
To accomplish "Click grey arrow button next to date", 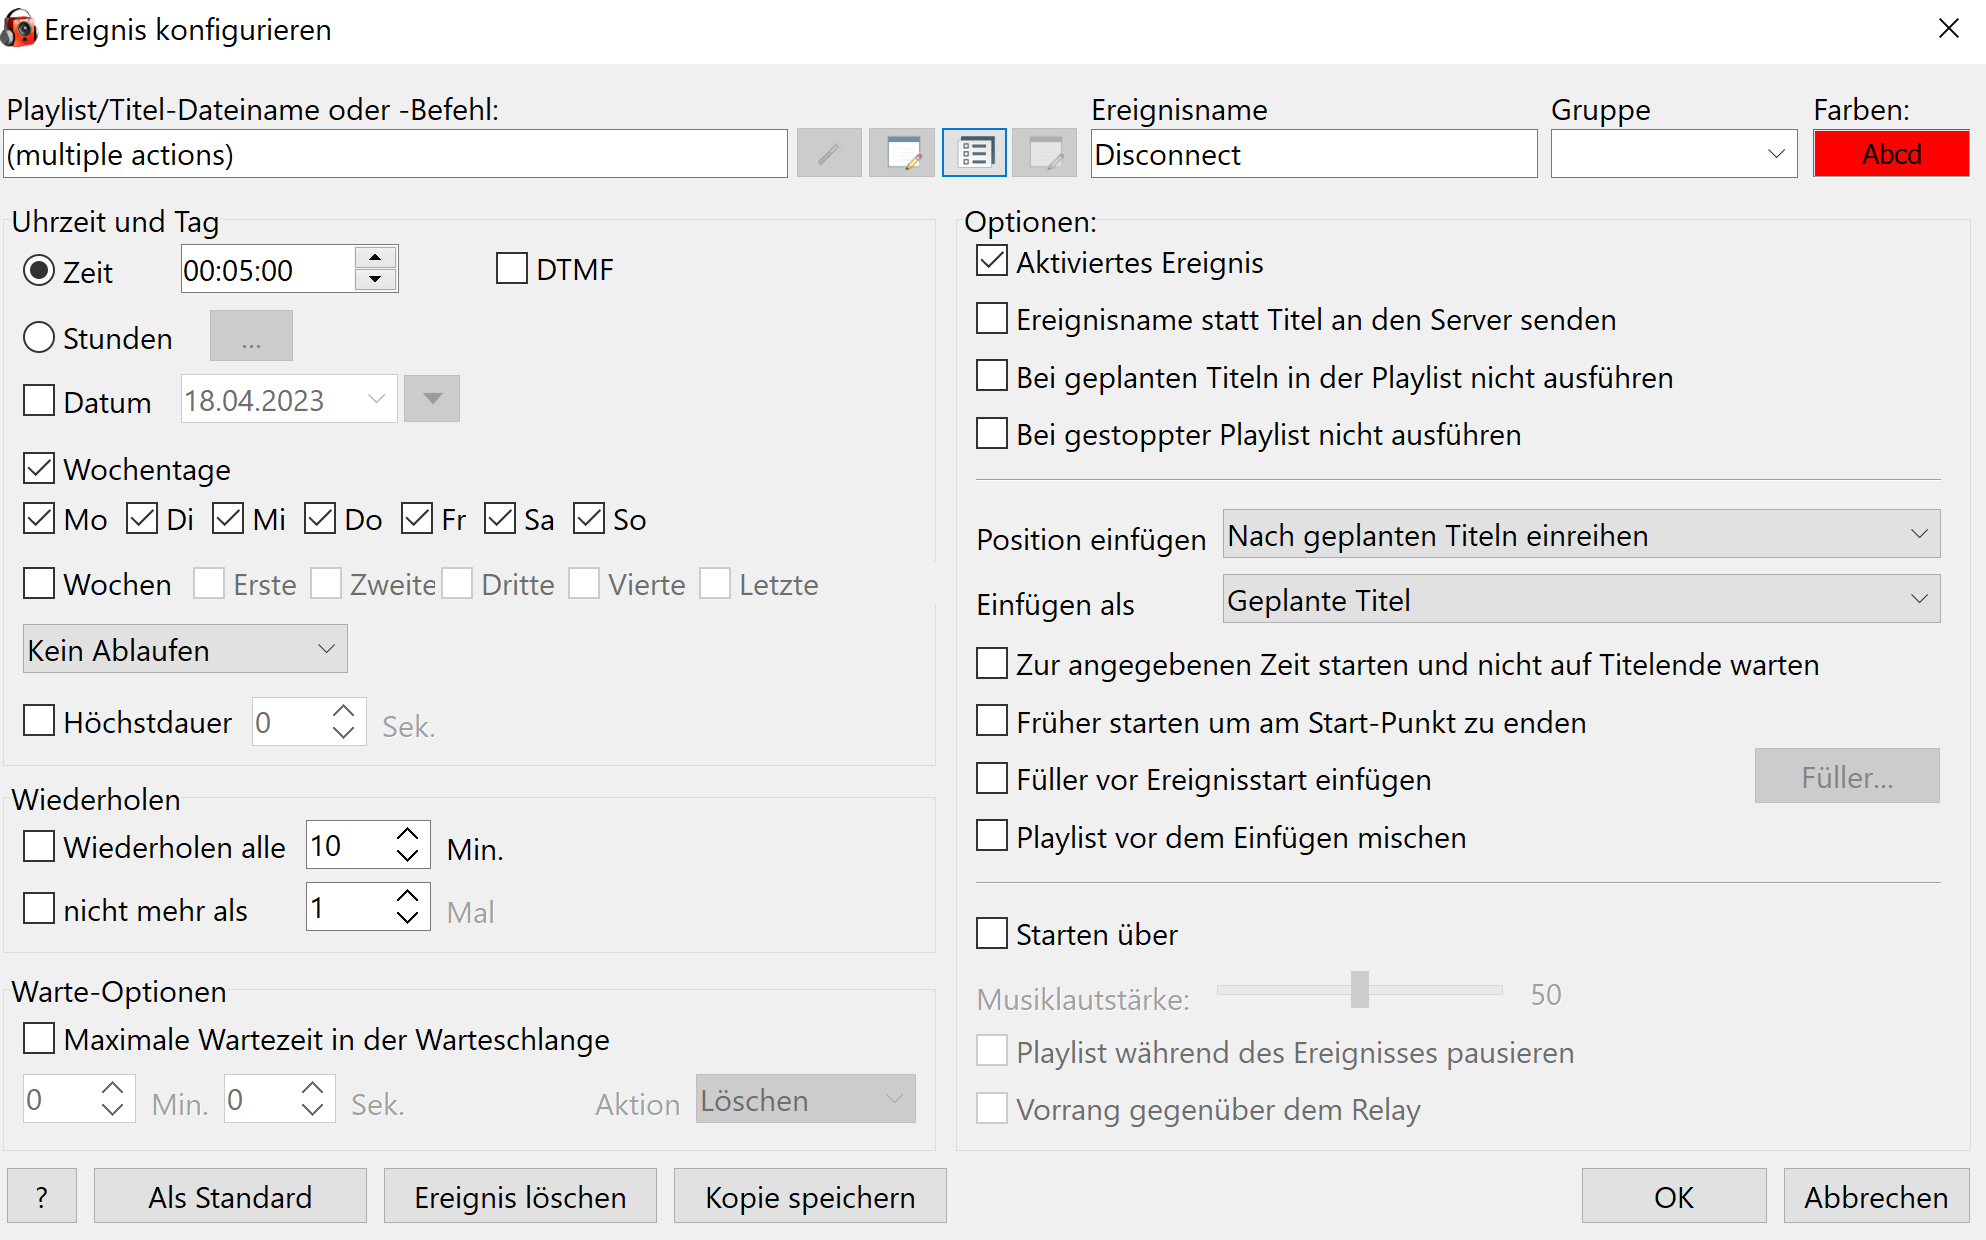I will tap(432, 399).
